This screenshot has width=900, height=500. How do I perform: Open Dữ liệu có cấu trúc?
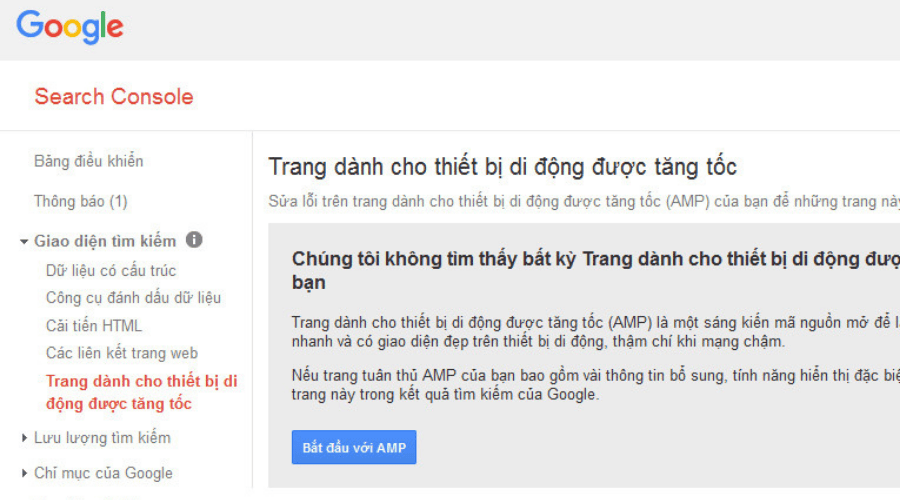pyautogui.click(x=111, y=270)
